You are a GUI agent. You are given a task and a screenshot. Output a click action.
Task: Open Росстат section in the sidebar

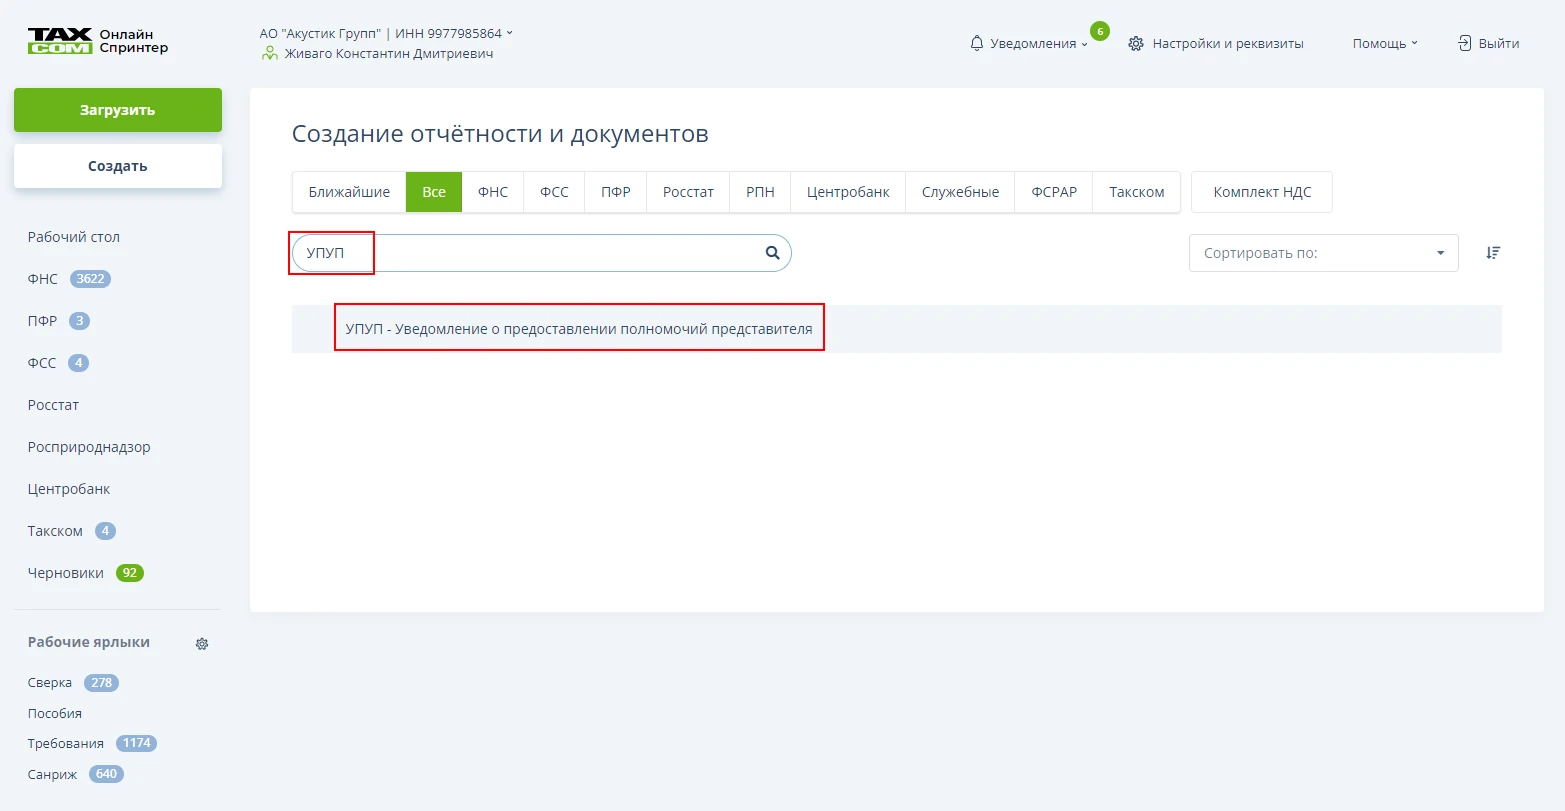tap(53, 405)
